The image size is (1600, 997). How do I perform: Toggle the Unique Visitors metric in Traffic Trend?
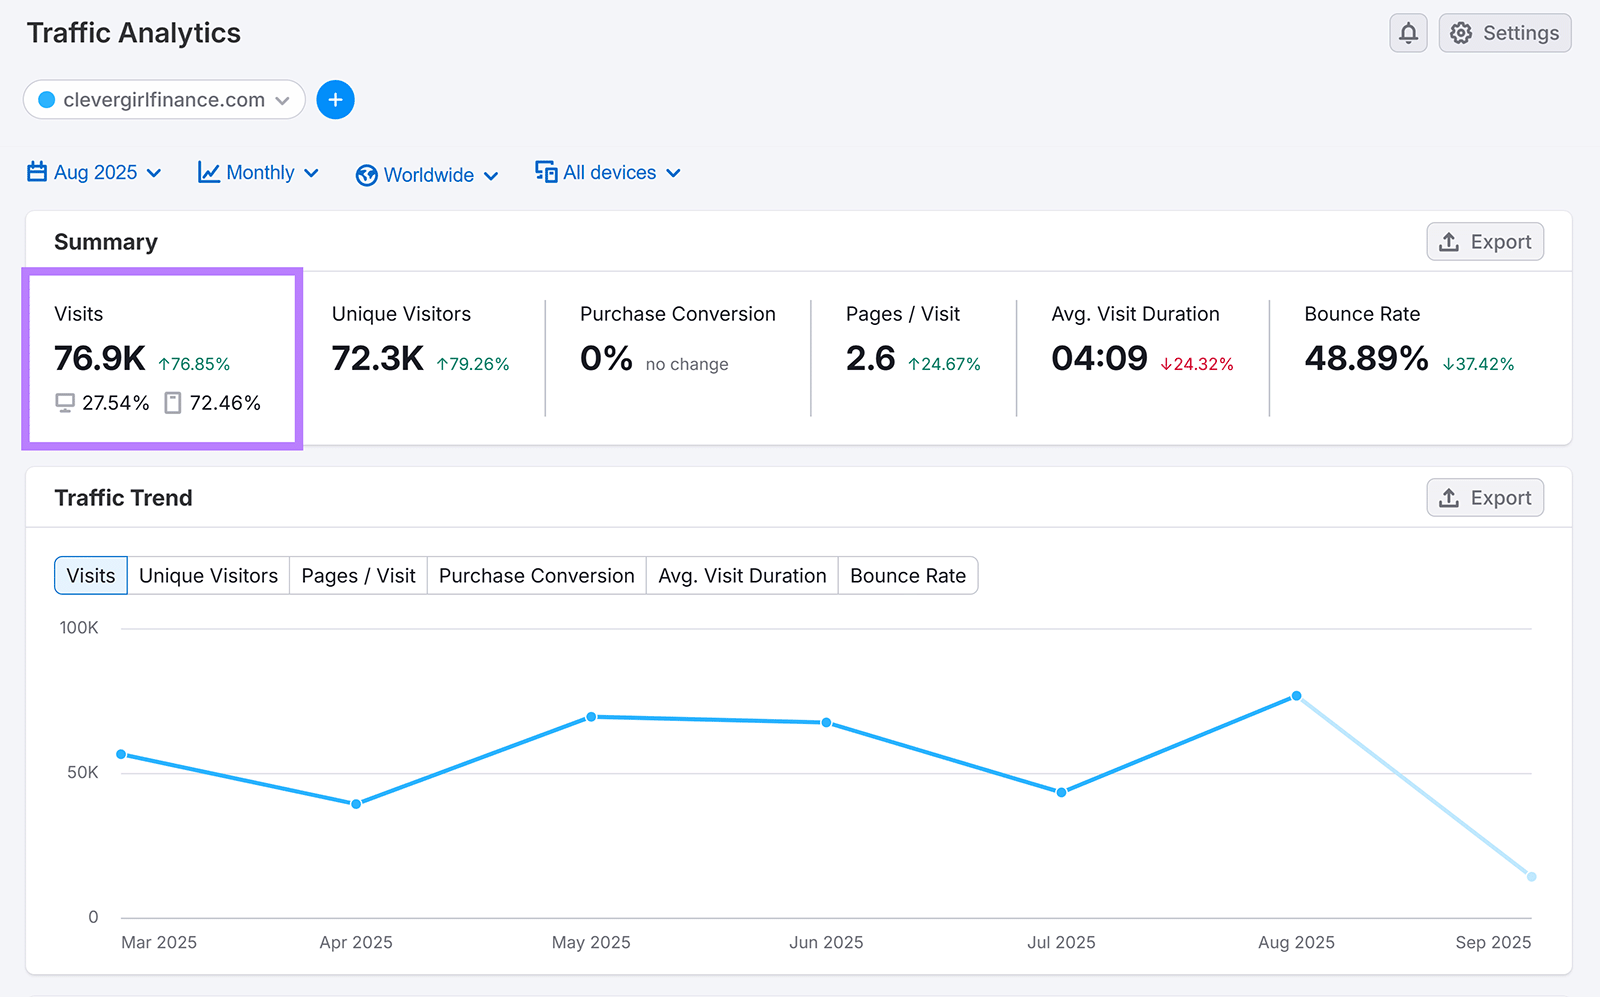207,575
